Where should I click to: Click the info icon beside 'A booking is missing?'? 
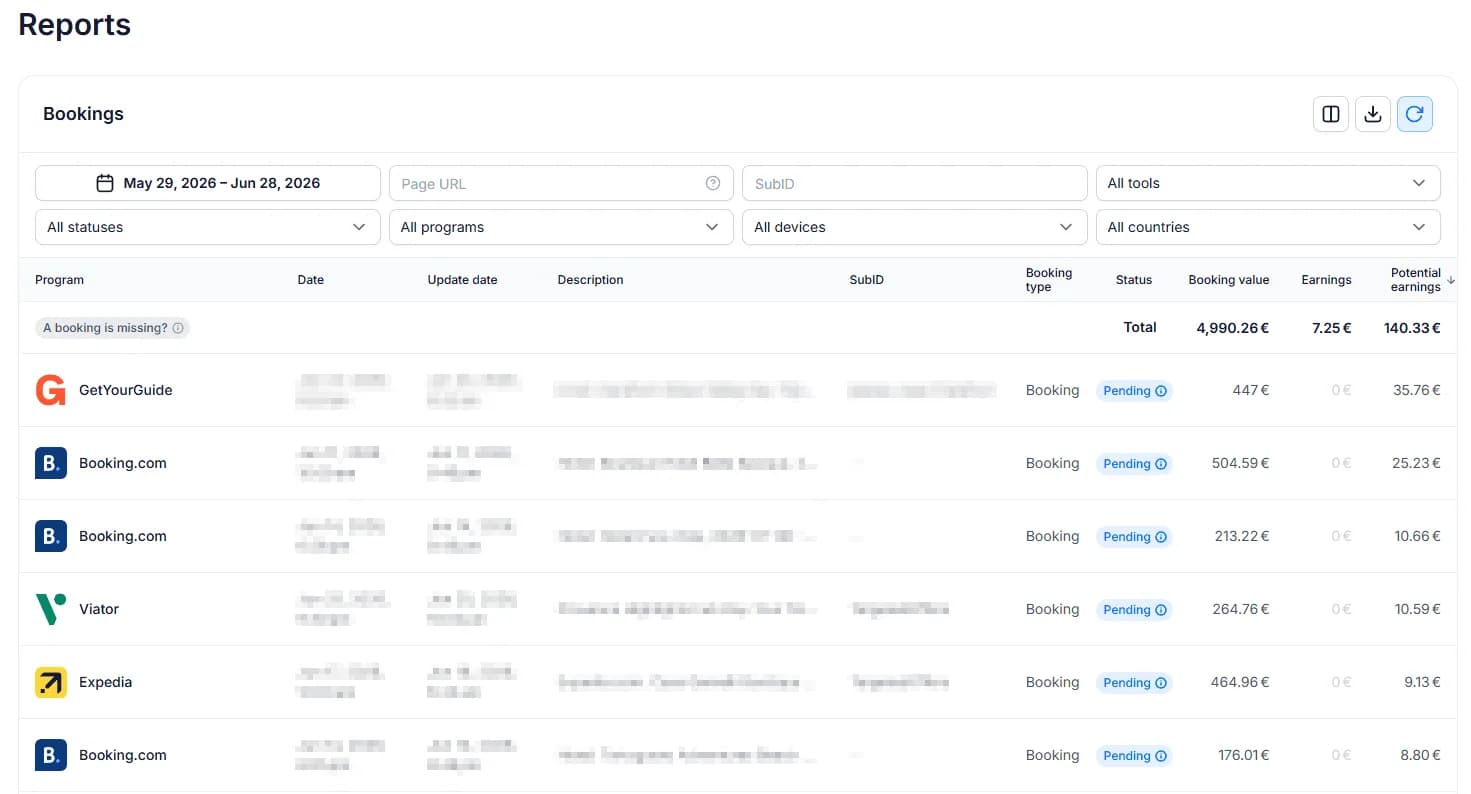(178, 328)
